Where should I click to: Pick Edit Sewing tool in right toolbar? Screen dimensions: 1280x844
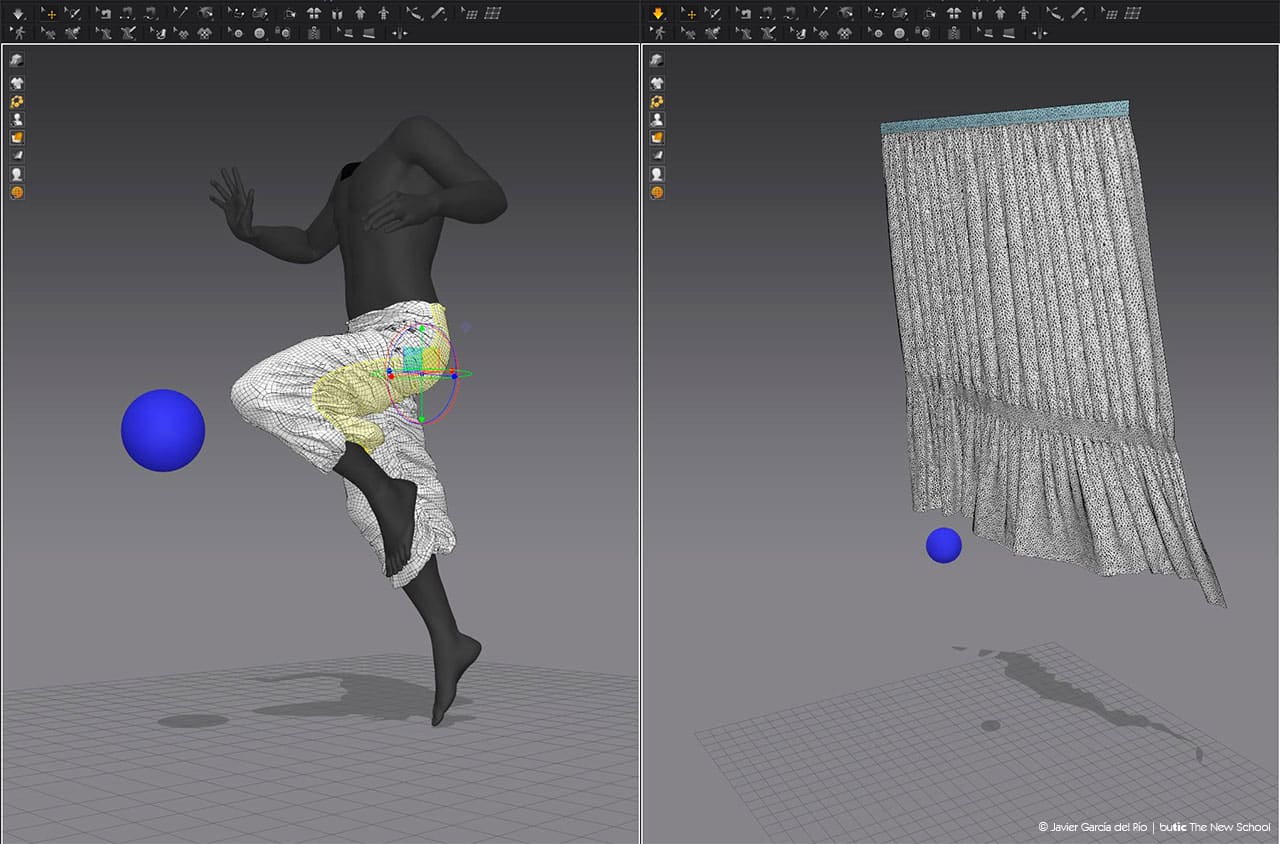742,14
